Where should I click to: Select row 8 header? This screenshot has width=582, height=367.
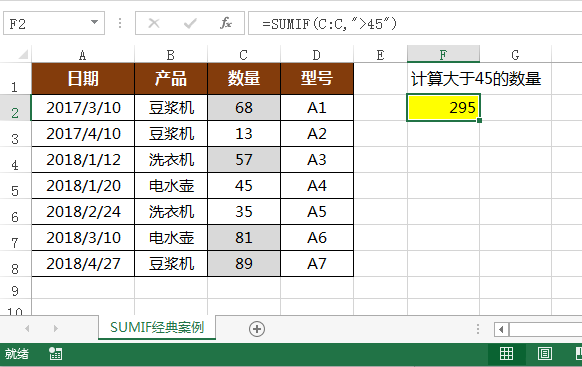[x=15, y=263]
